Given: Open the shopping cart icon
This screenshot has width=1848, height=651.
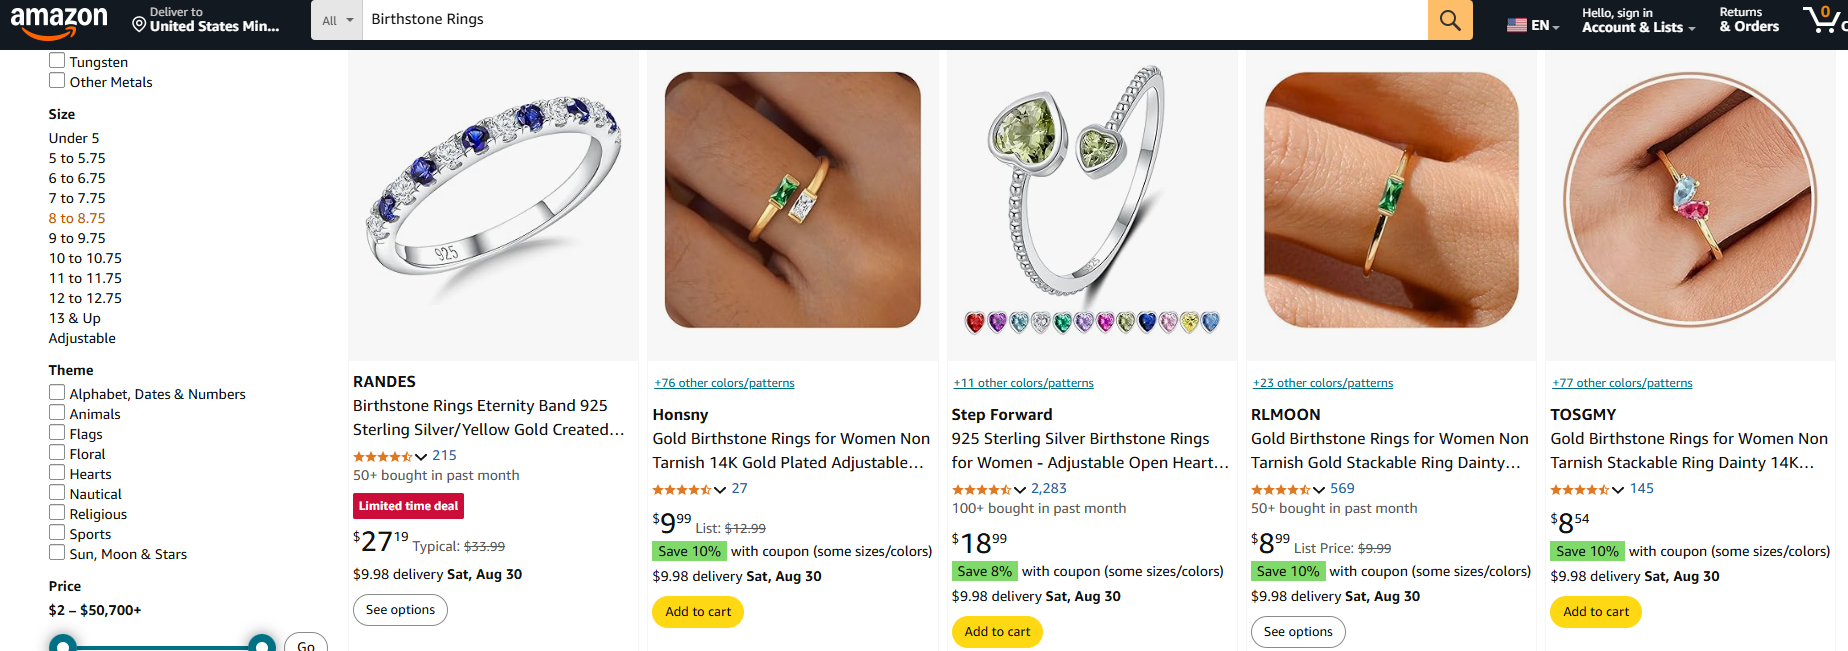Looking at the screenshot, I should 1823,21.
